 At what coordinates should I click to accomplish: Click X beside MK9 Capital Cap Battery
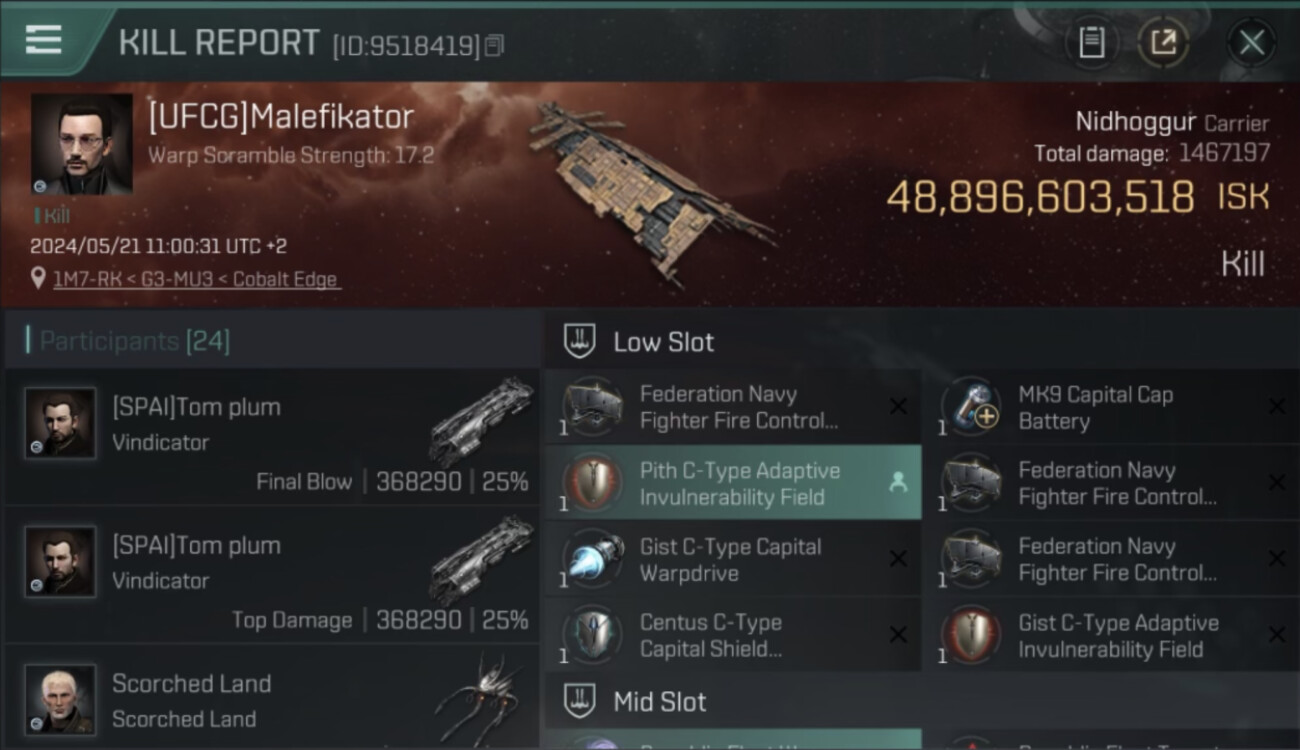(x=1276, y=406)
